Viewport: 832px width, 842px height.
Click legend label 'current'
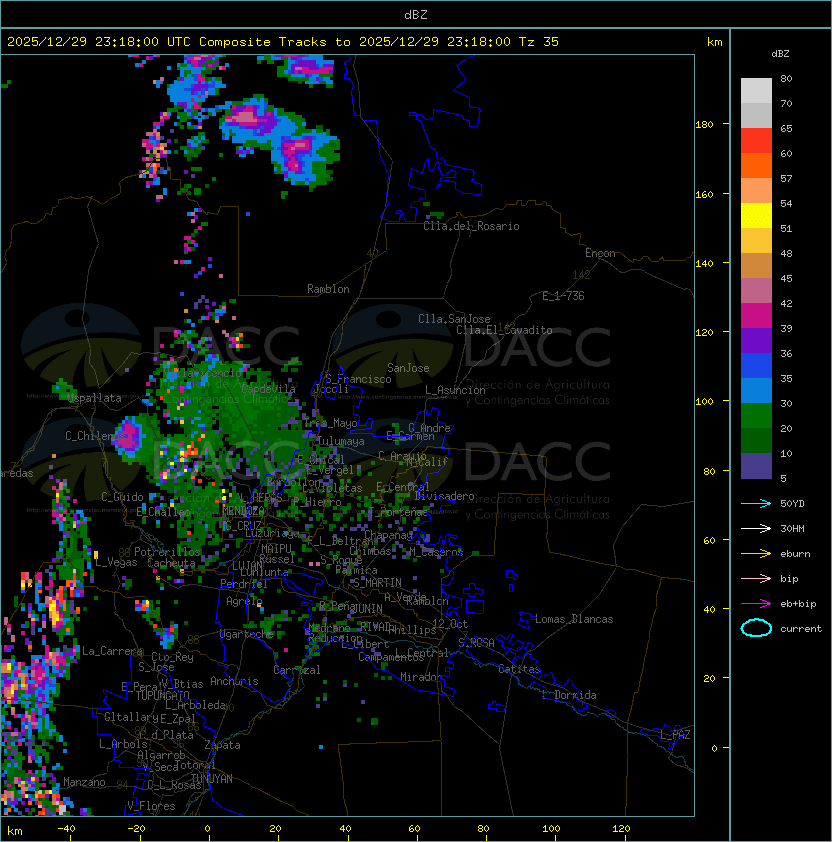(x=801, y=628)
